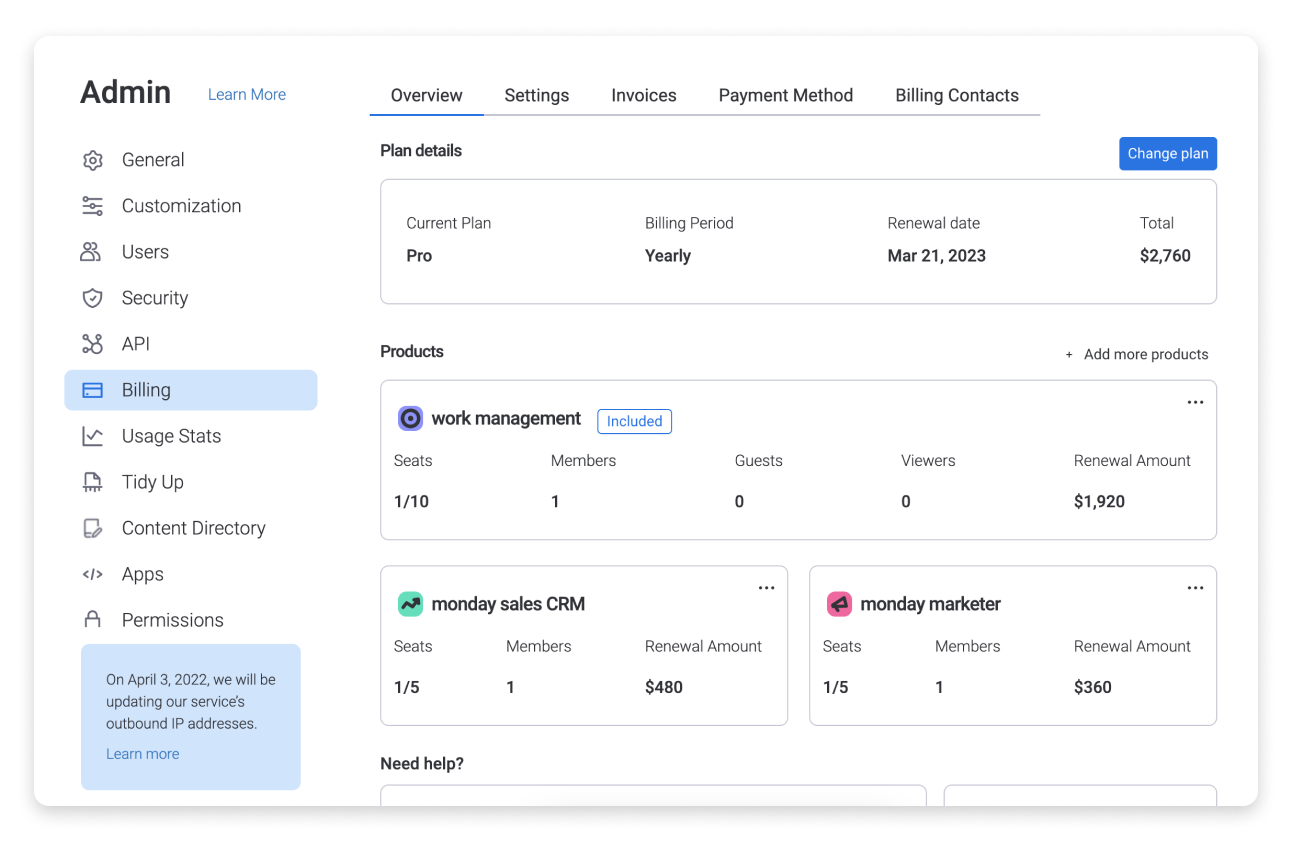Click work management seats value 1/10
Image resolution: width=1291 pixels, height=842 pixels.
pos(411,502)
